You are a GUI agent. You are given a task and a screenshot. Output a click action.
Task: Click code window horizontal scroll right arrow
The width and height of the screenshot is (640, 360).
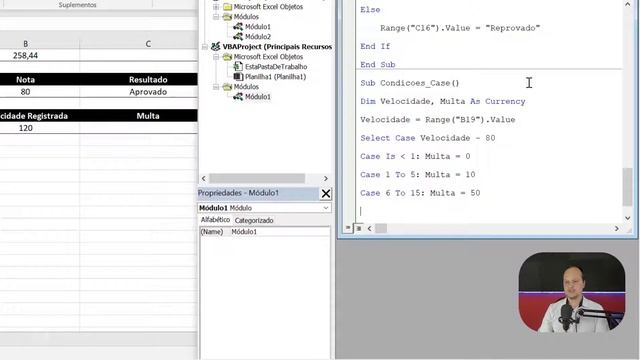pyautogui.click(x=616, y=229)
